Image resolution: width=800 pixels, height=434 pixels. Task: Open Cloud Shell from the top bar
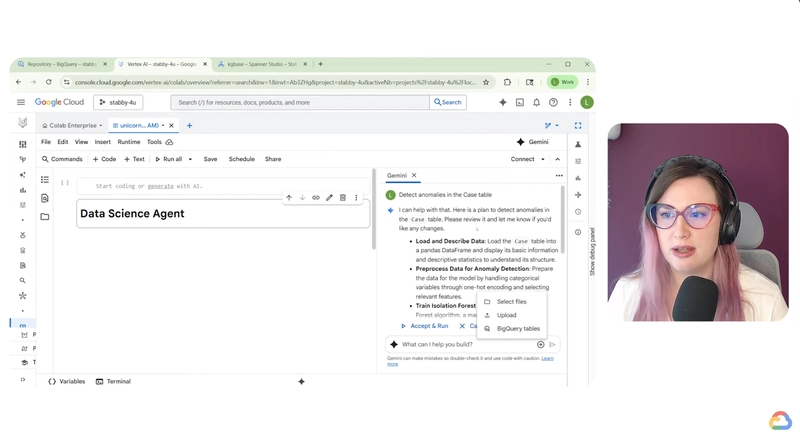520,102
